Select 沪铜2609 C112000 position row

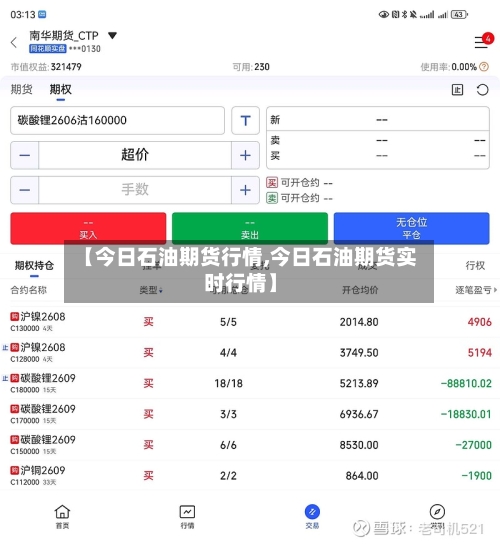(x=250, y=476)
